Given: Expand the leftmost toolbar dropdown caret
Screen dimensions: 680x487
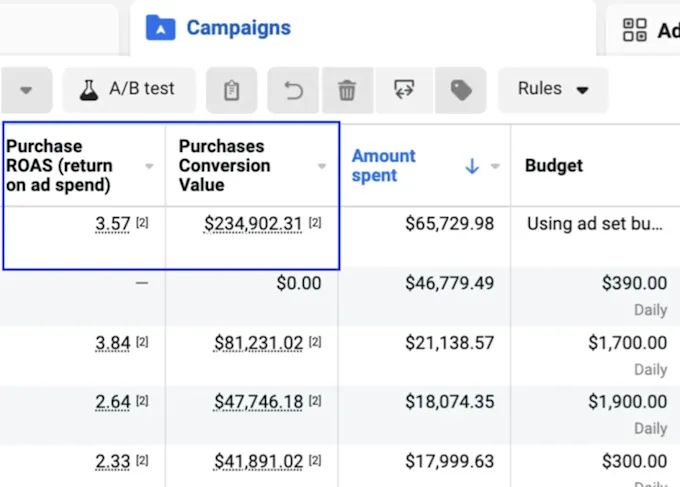Looking at the screenshot, I should 26,90.
